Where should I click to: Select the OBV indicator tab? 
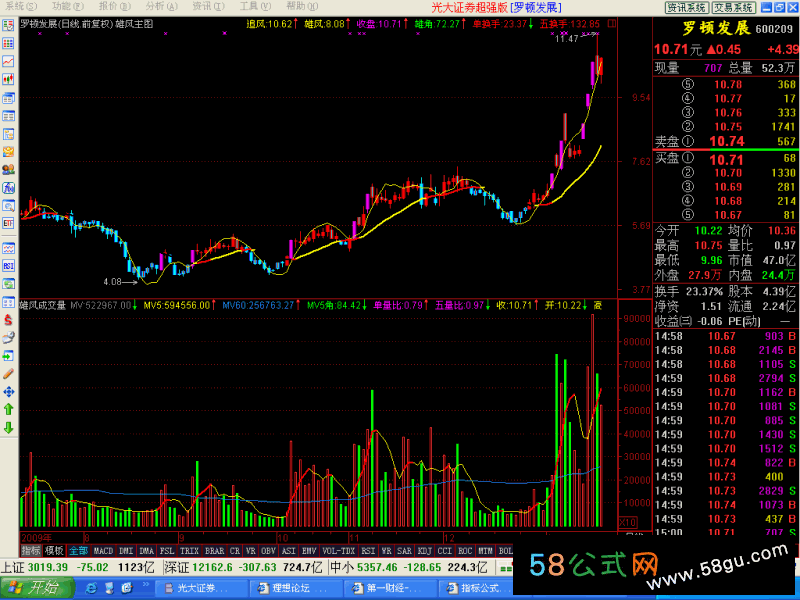click(268, 551)
